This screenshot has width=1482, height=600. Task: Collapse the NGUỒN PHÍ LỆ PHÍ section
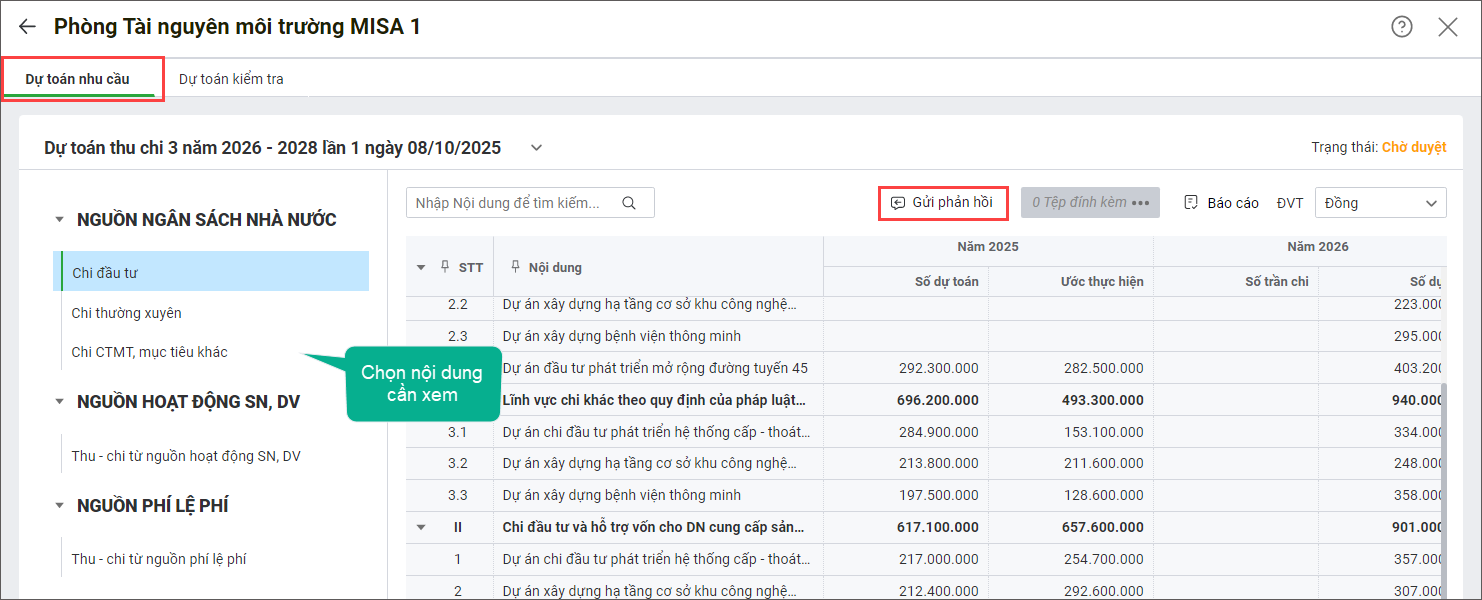coord(59,506)
